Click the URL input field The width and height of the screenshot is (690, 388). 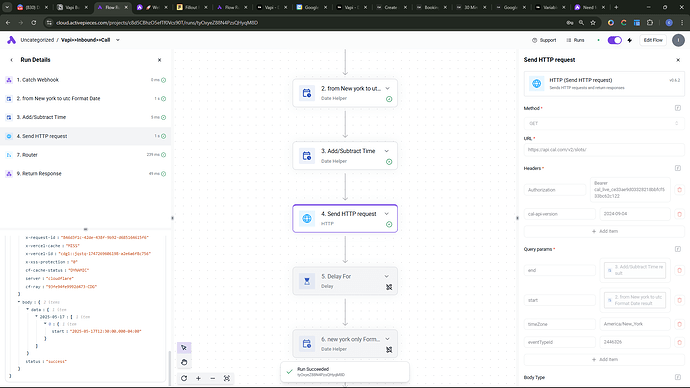(x=604, y=150)
